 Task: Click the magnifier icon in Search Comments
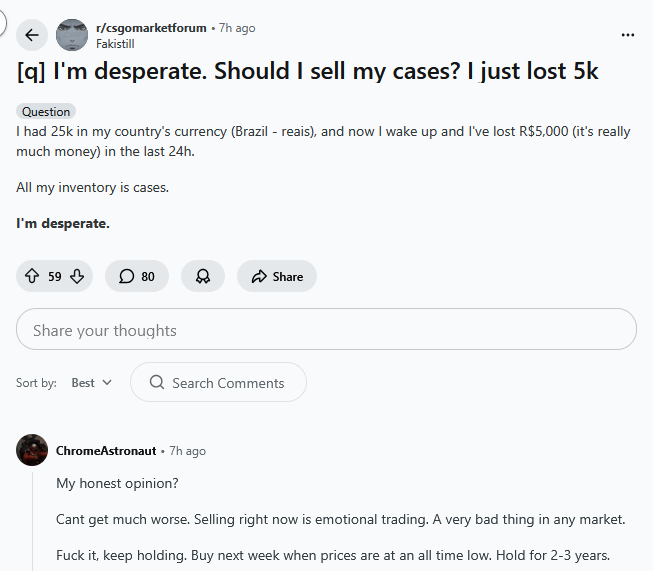tap(156, 382)
